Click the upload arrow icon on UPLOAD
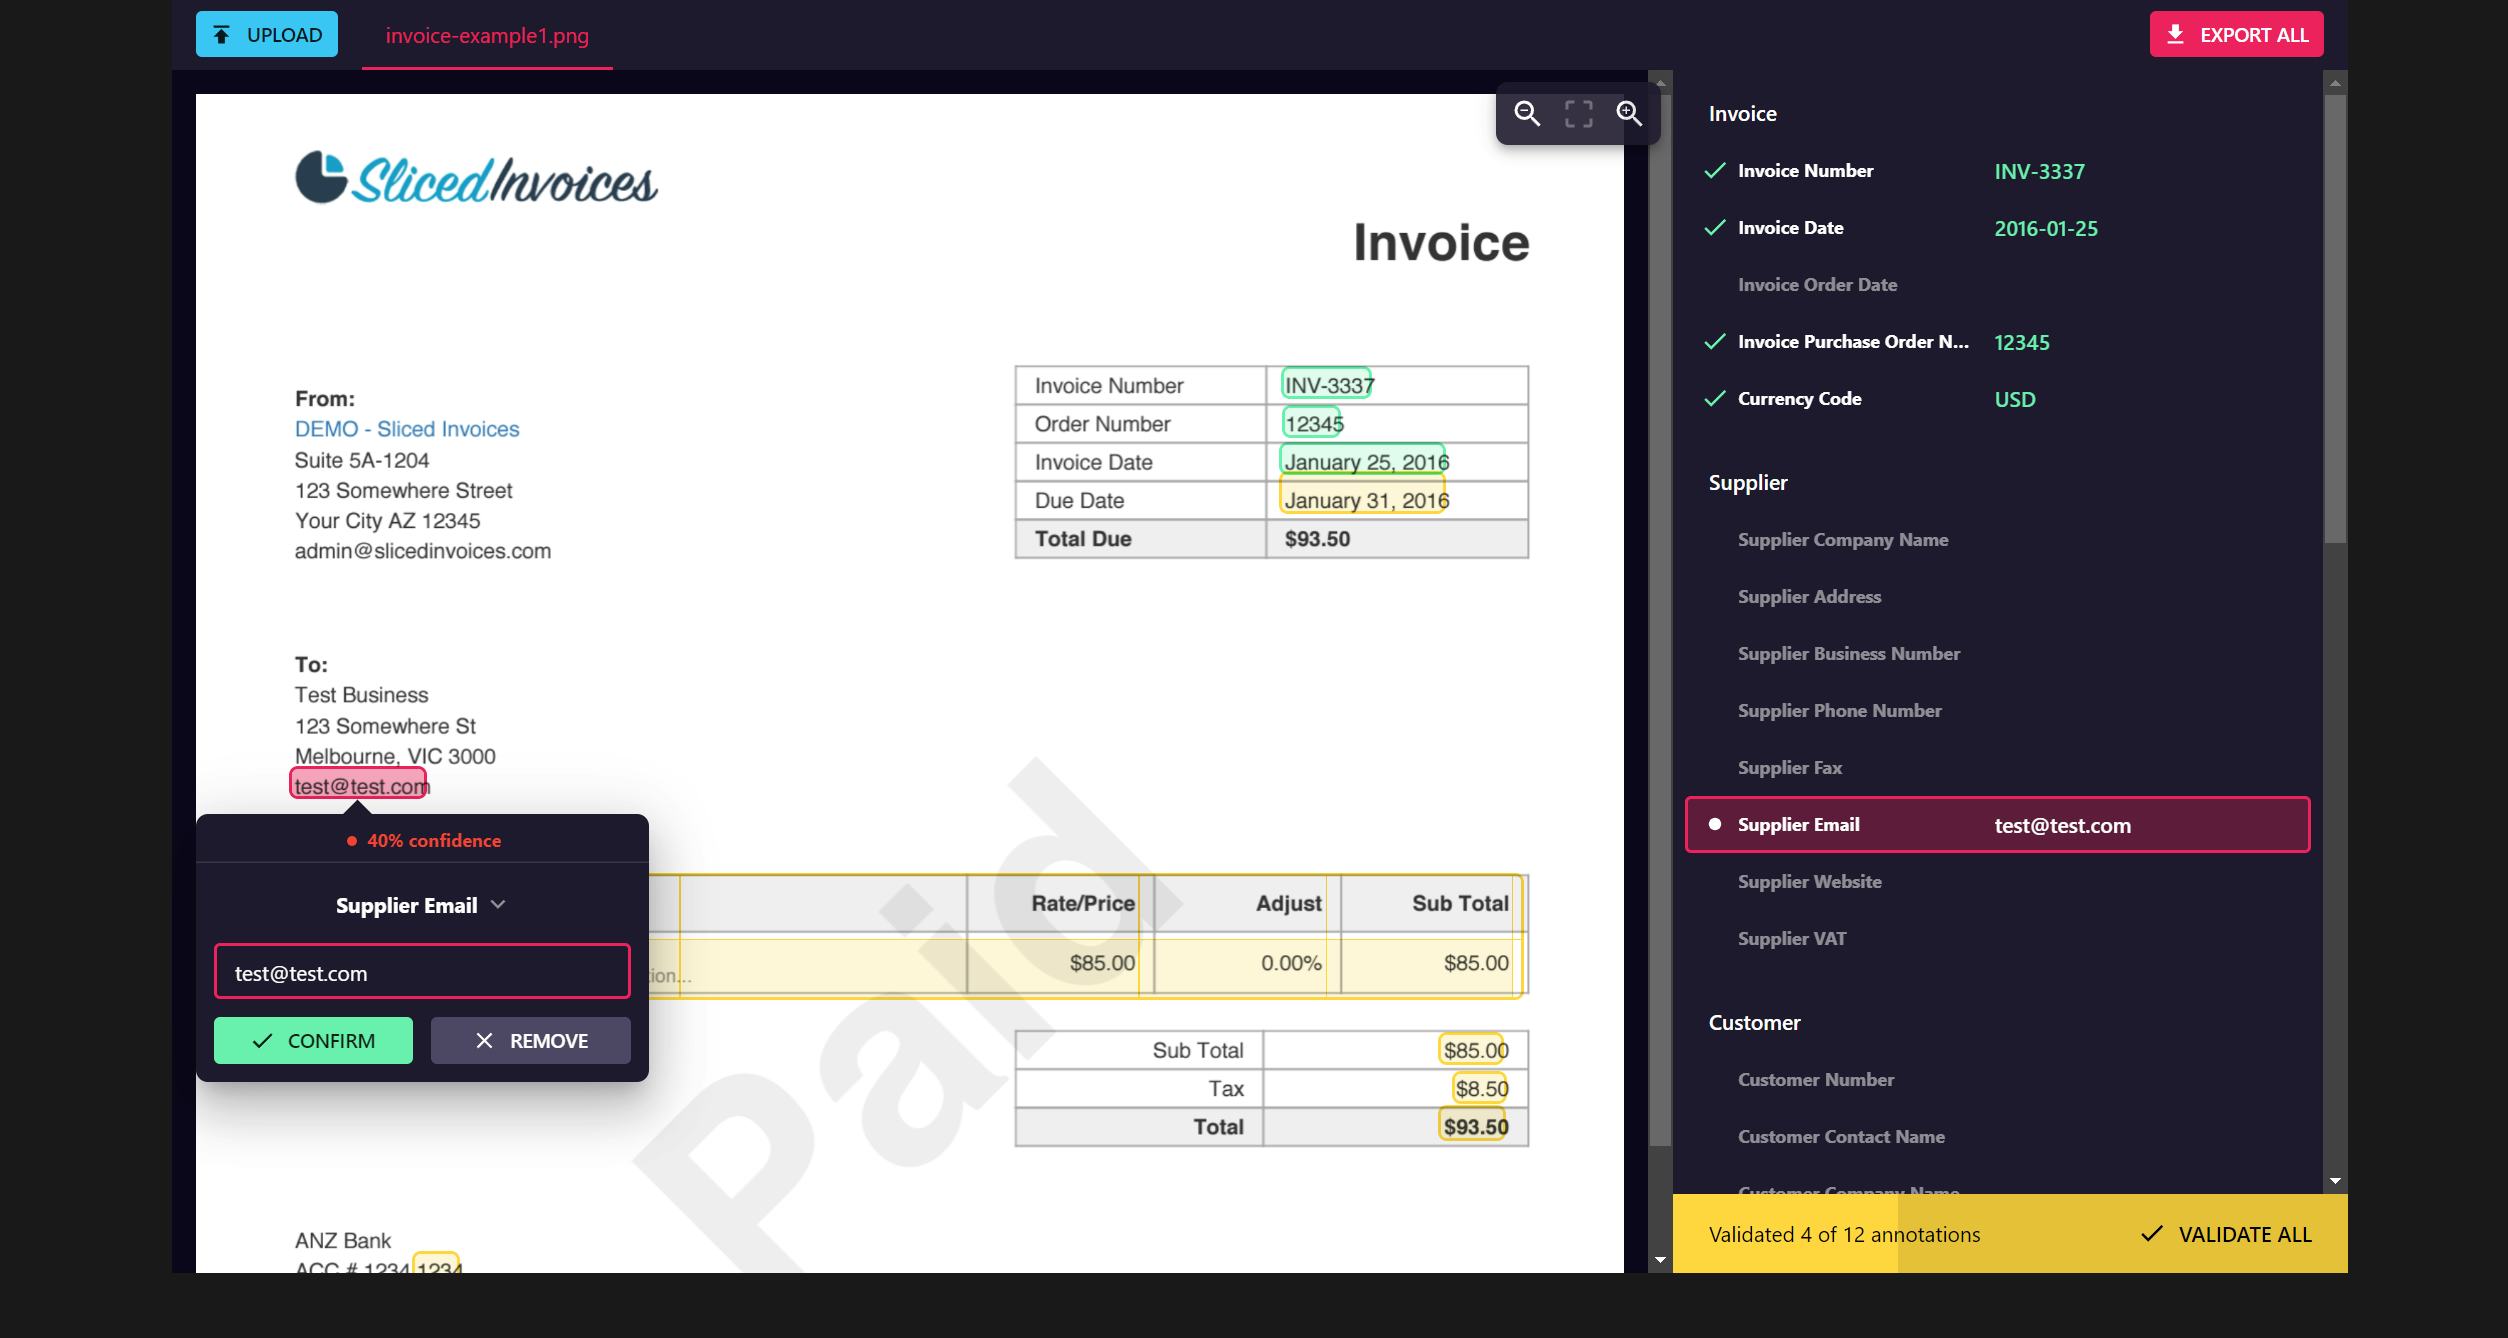The width and height of the screenshot is (2508, 1338). pyautogui.click(x=222, y=34)
